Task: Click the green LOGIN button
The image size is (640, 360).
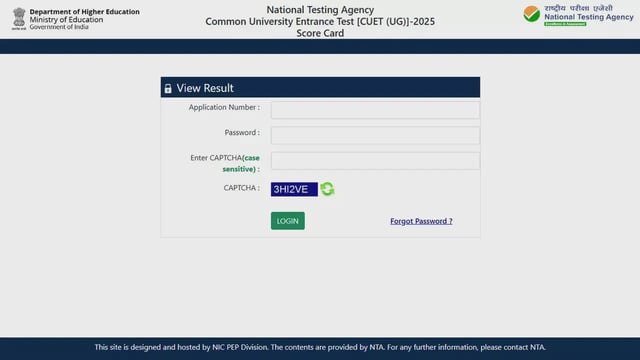Action: 287,221
